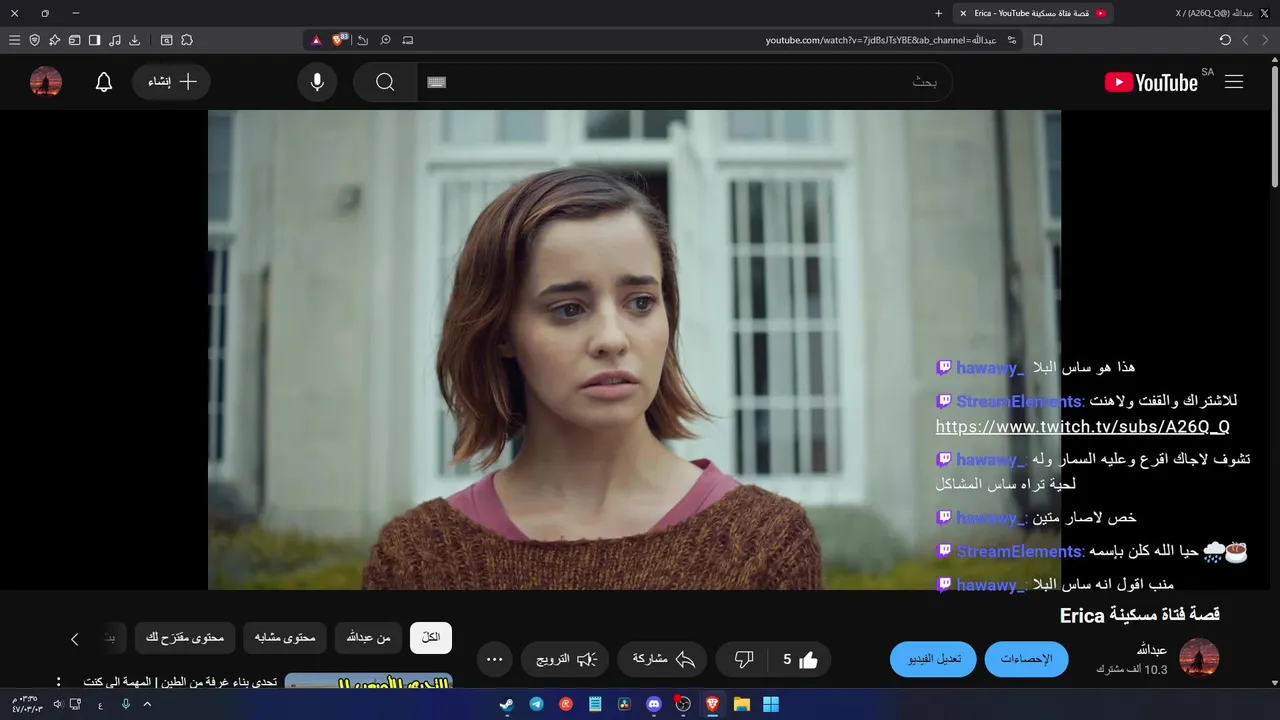This screenshot has width=1280, height=720.
Task: Open the zoom magnifier icon in address bar
Action: point(385,40)
